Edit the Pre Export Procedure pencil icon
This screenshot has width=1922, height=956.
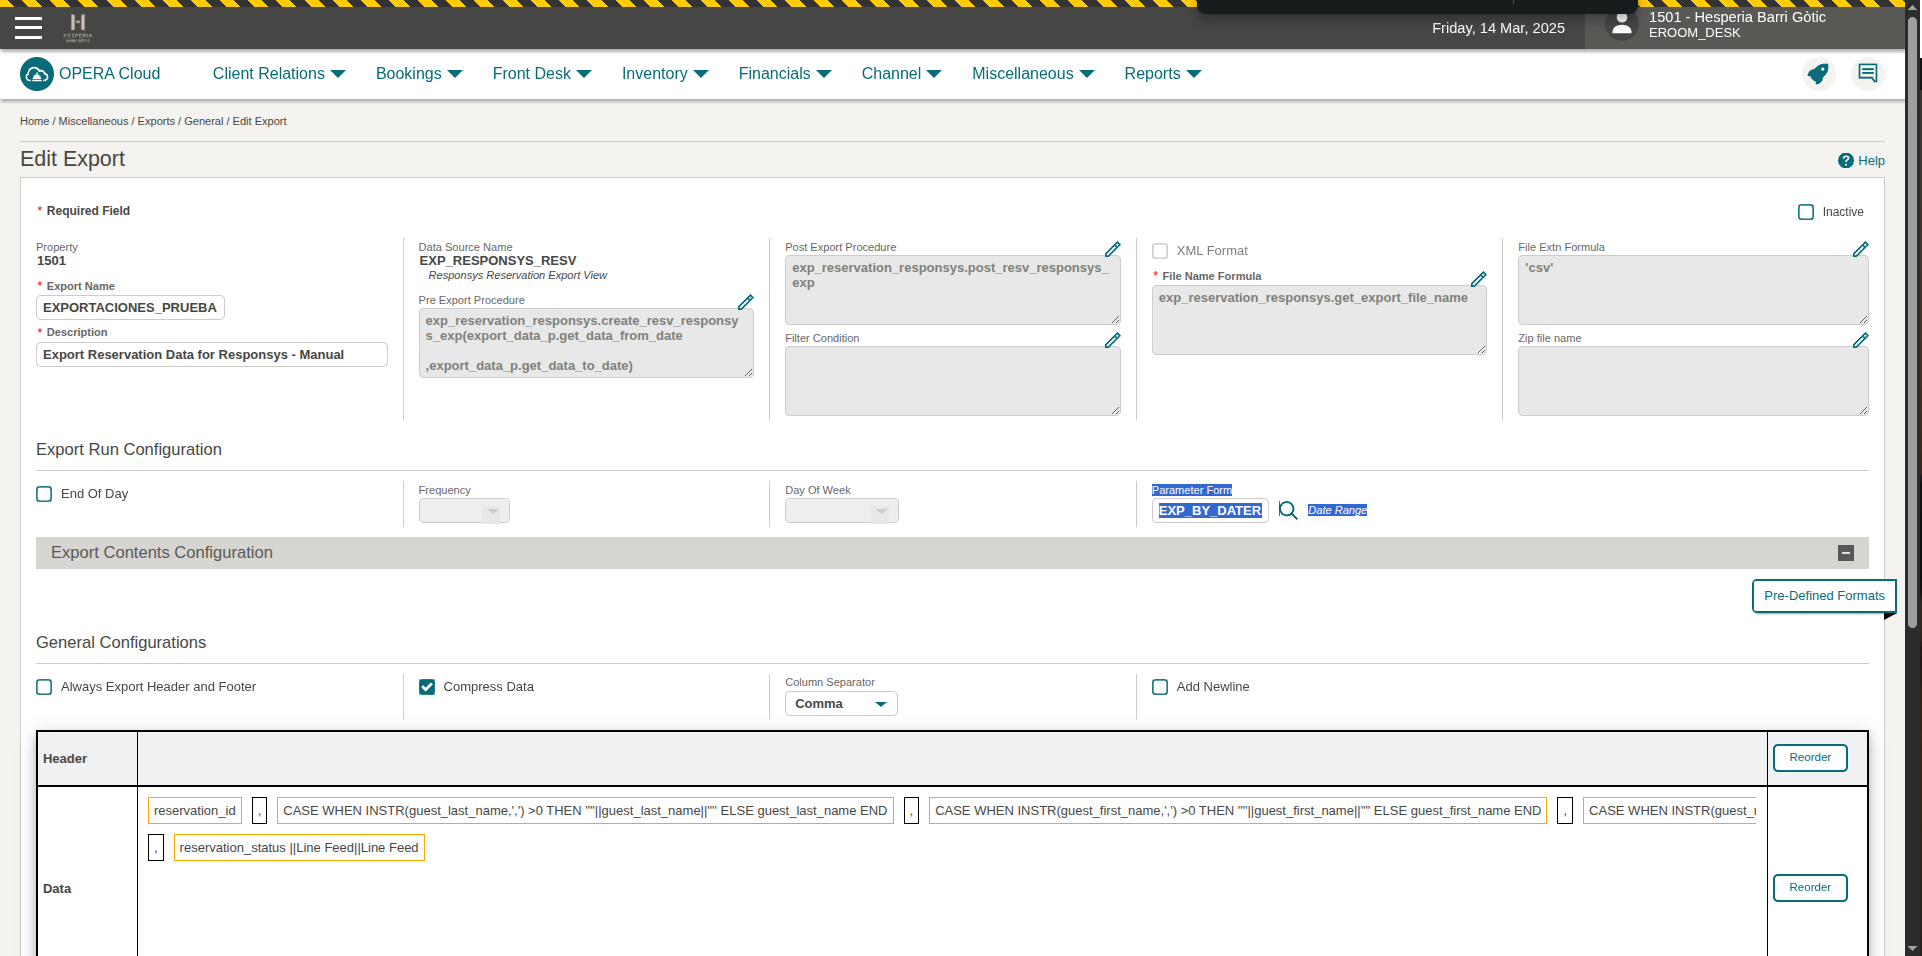click(x=745, y=302)
